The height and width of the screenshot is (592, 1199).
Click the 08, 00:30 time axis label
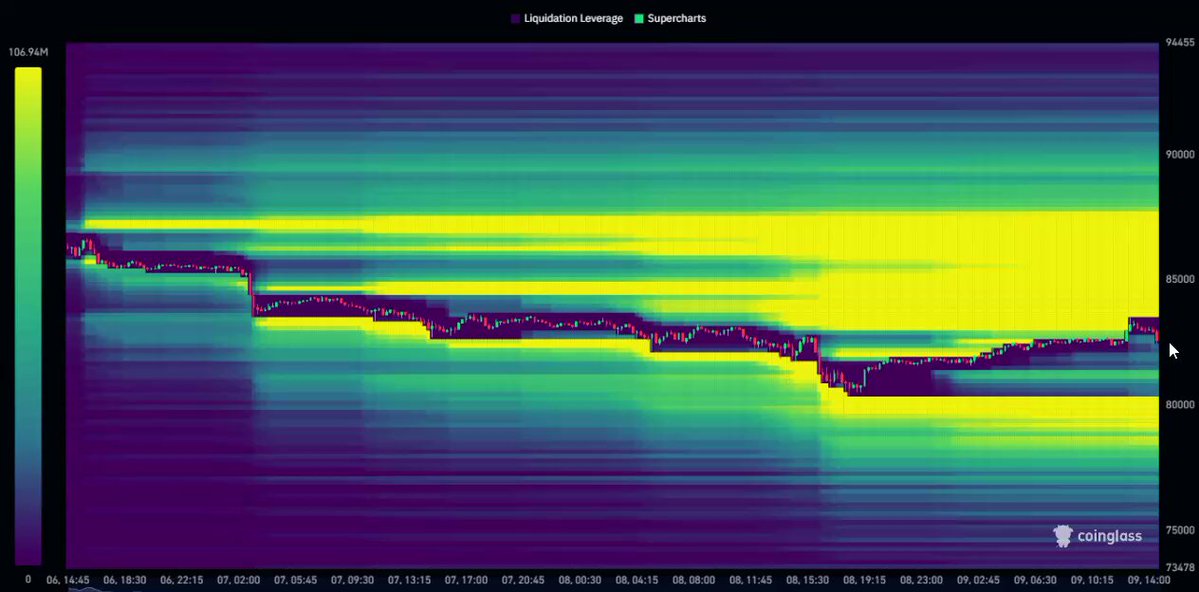click(x=579, y=581)
